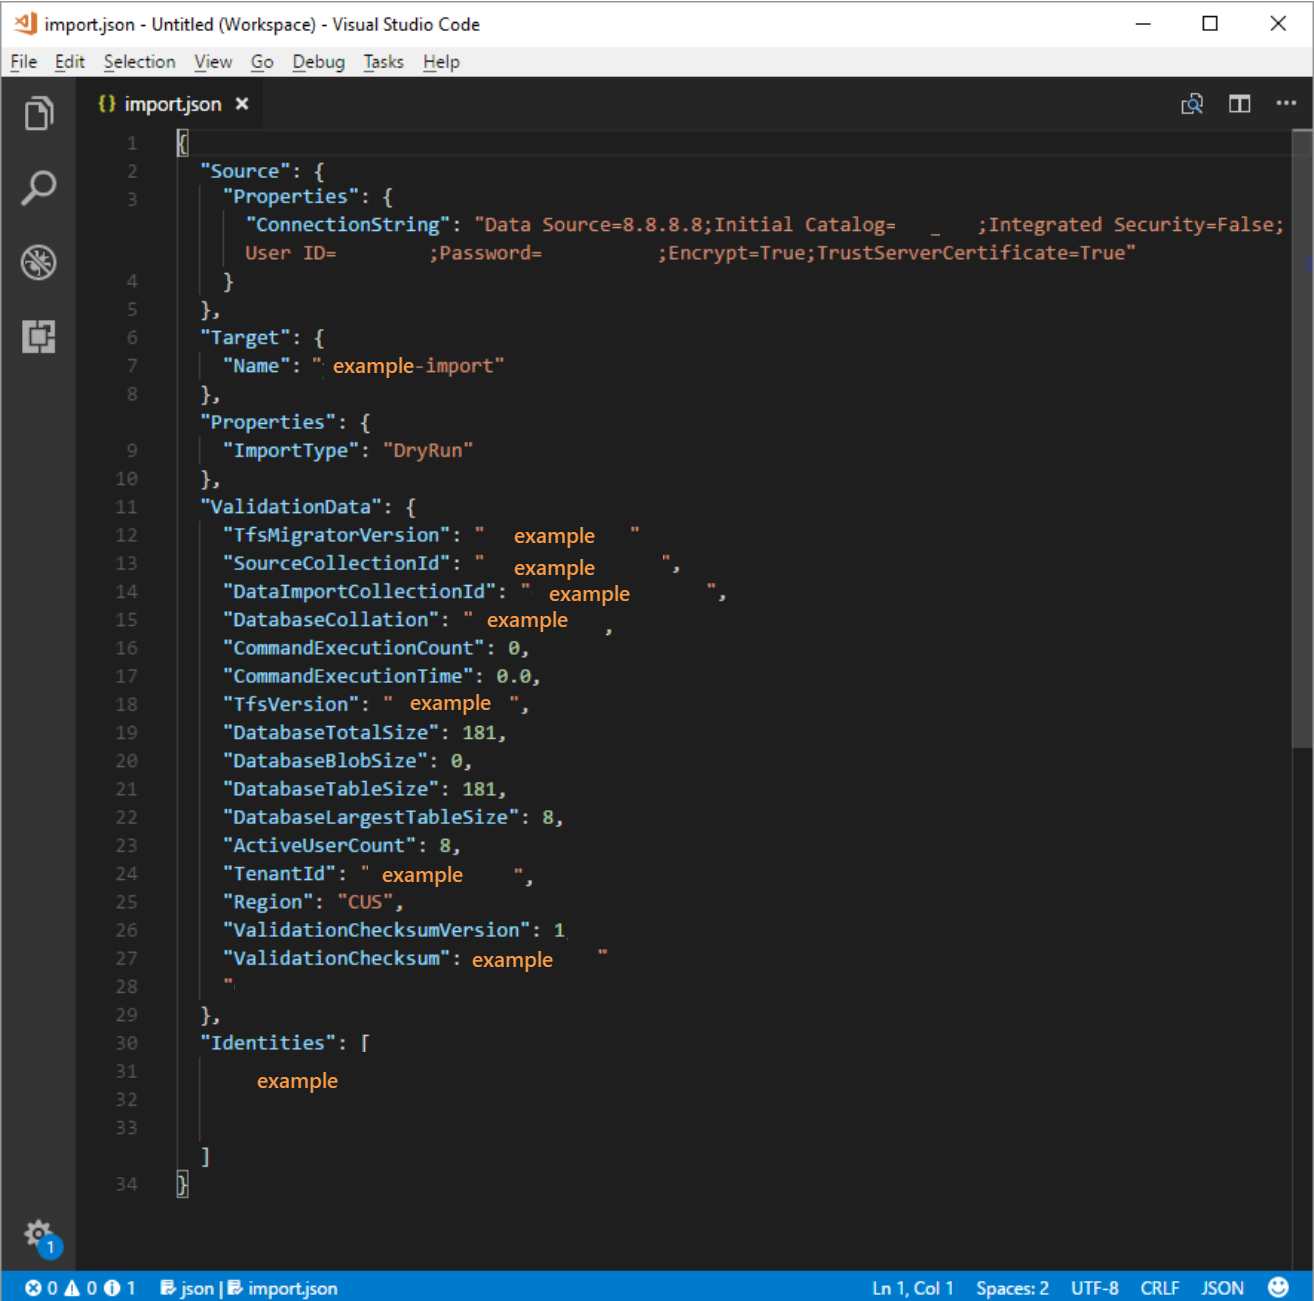1314x1301 pixels.
Task: Click the errors and warnings indicator
Action: coord(75,1288)
